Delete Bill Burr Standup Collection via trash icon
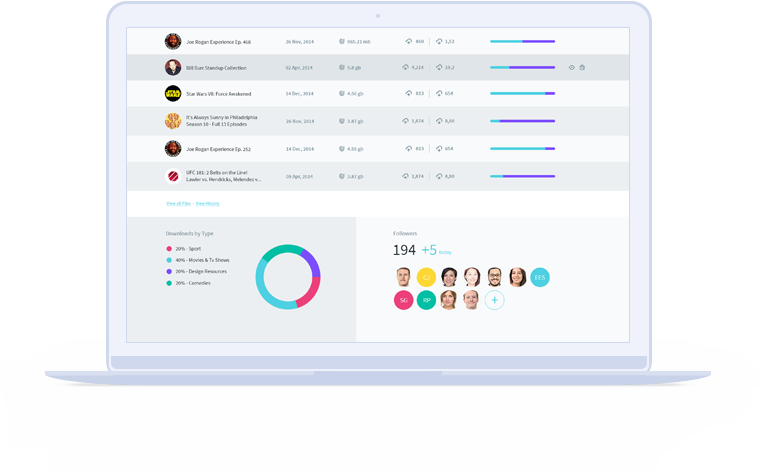The width and height of the screenshot is (764, 473). 582,68
